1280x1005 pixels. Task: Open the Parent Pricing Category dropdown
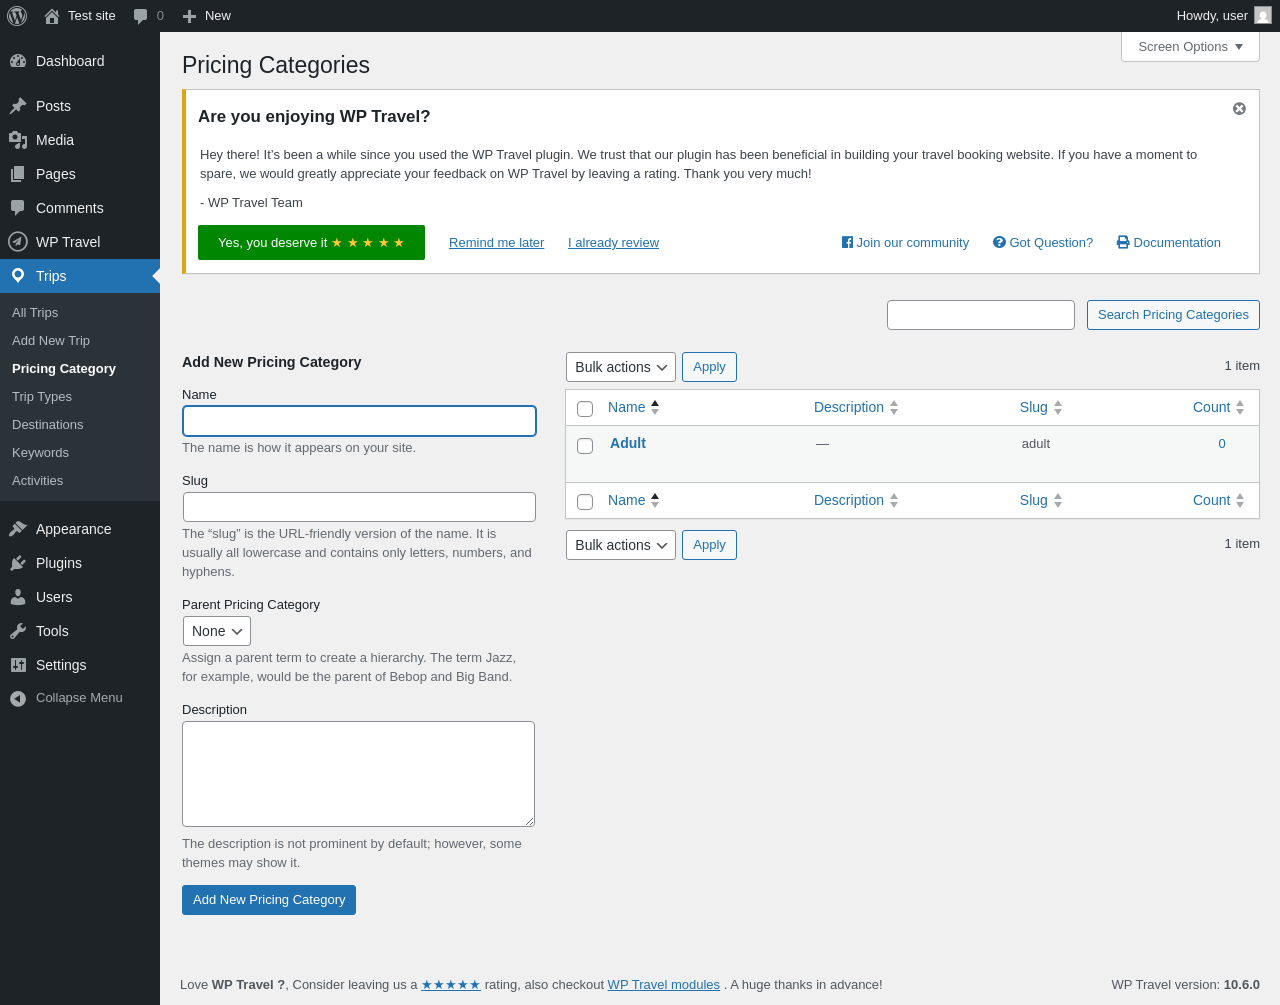click(x=217, y=631)
